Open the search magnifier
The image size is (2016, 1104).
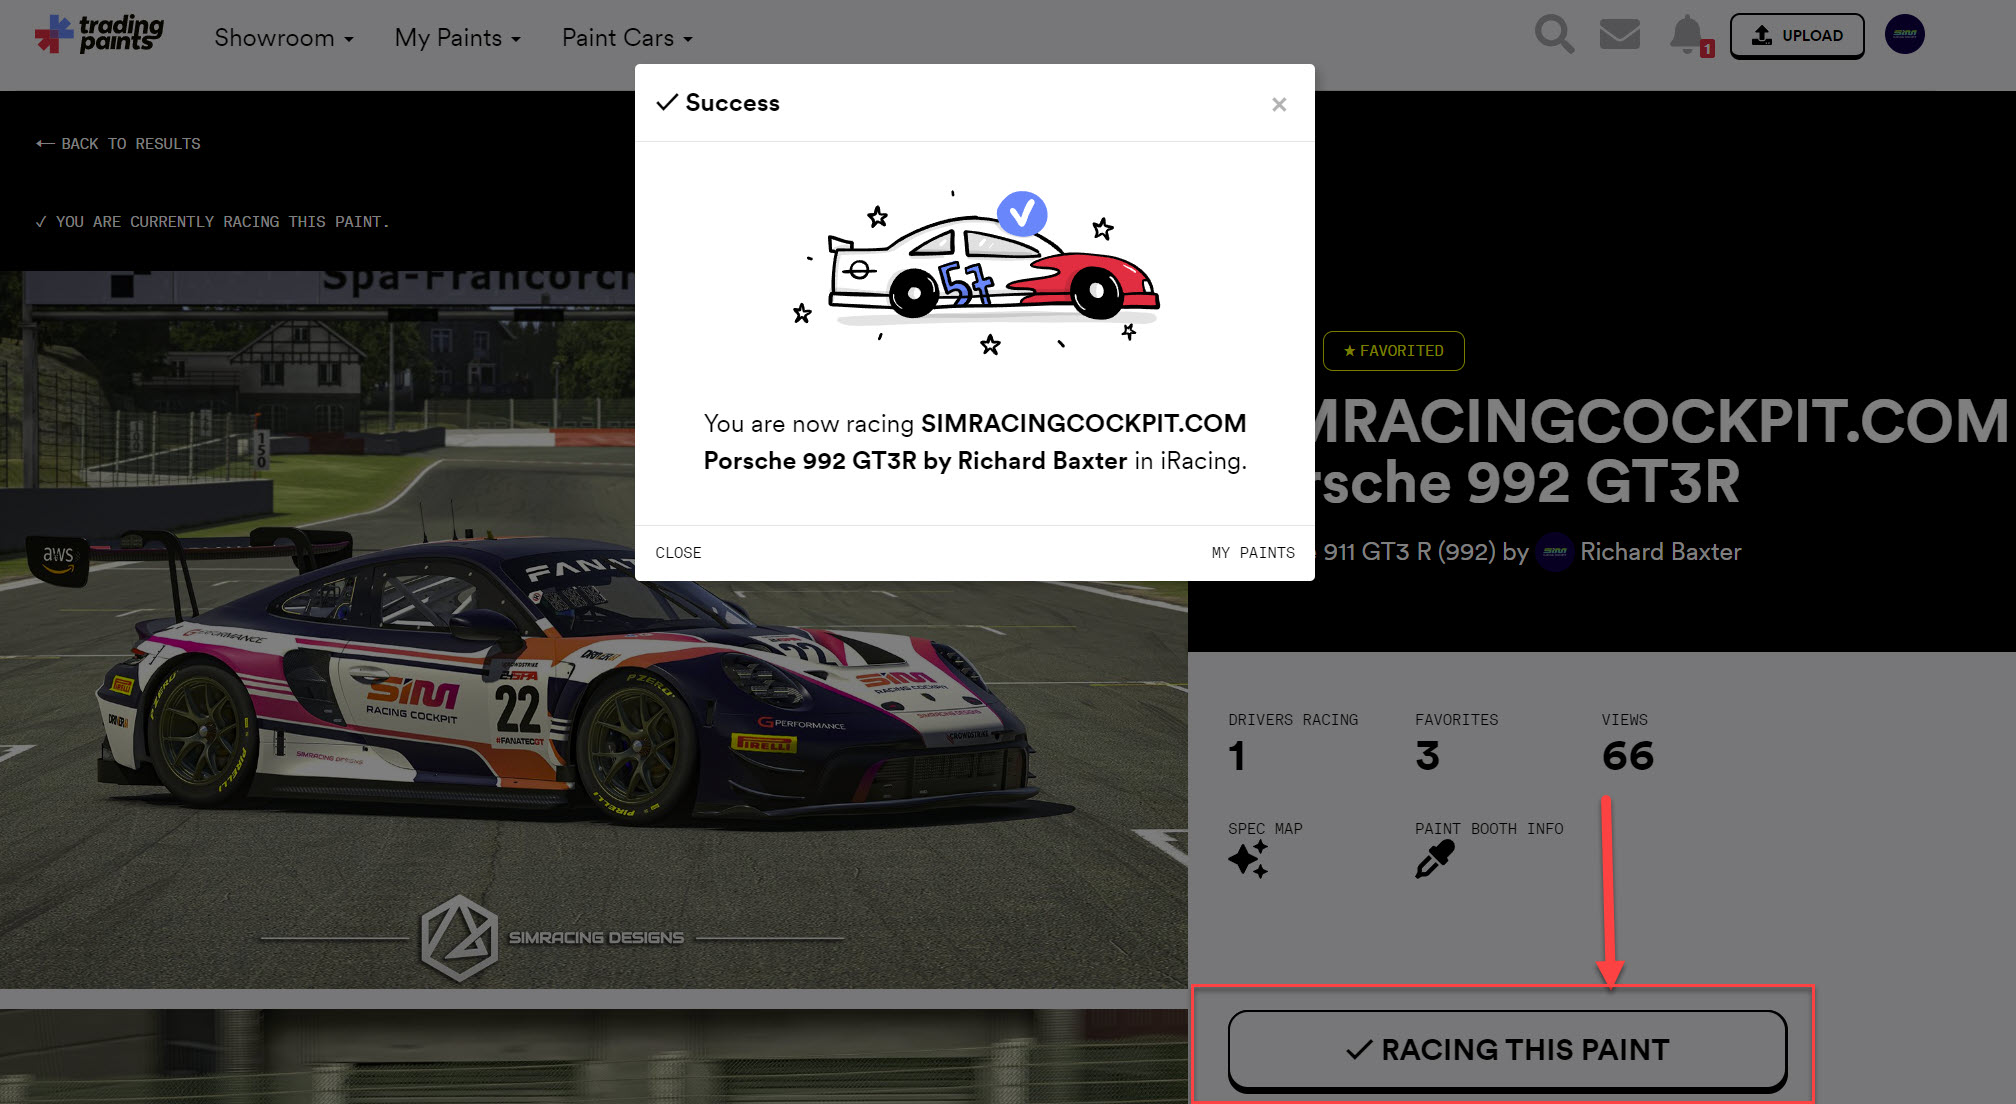tap(1554, 34)
